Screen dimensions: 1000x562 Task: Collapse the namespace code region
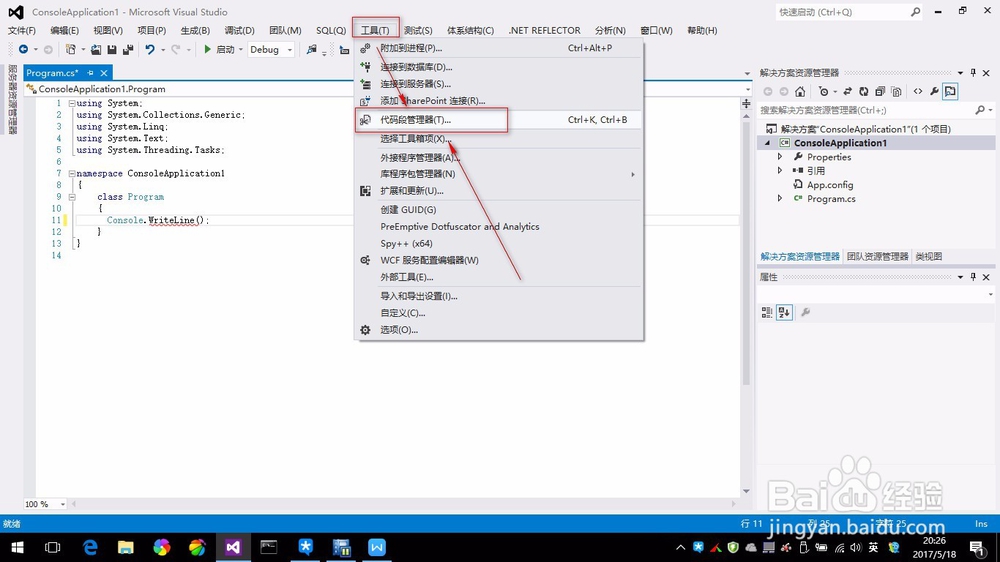(x=72, y=174)
